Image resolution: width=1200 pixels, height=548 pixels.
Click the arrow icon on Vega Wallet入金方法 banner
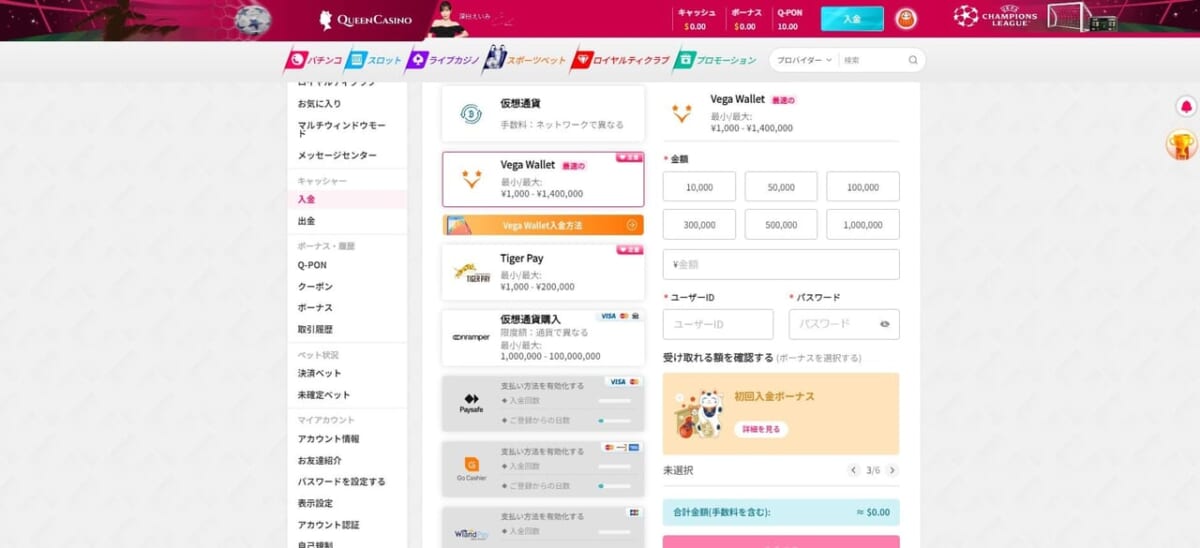(x=632, y=225)
